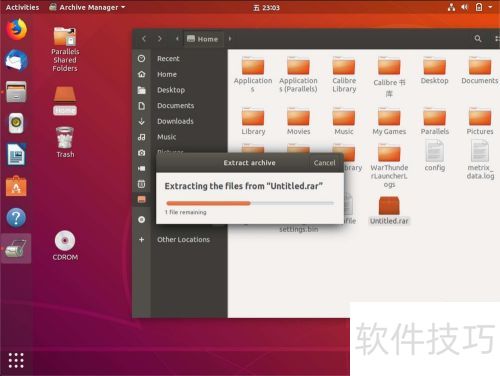
Task: Cancel the archive extraction
Action: click(324, 163)
